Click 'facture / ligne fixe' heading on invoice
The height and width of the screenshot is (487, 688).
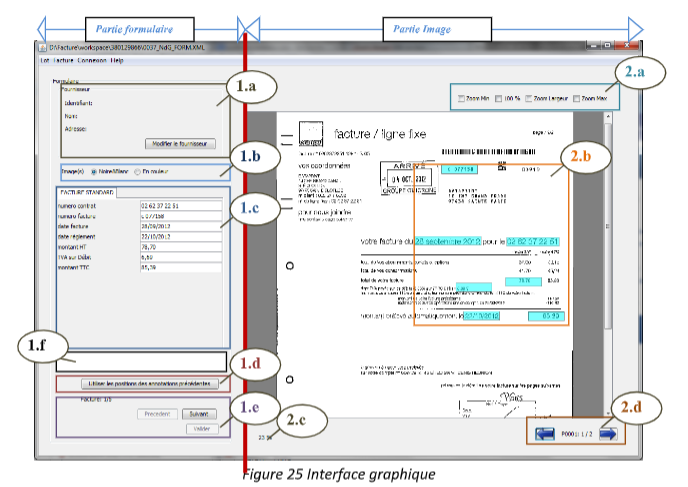click(380, 134)
